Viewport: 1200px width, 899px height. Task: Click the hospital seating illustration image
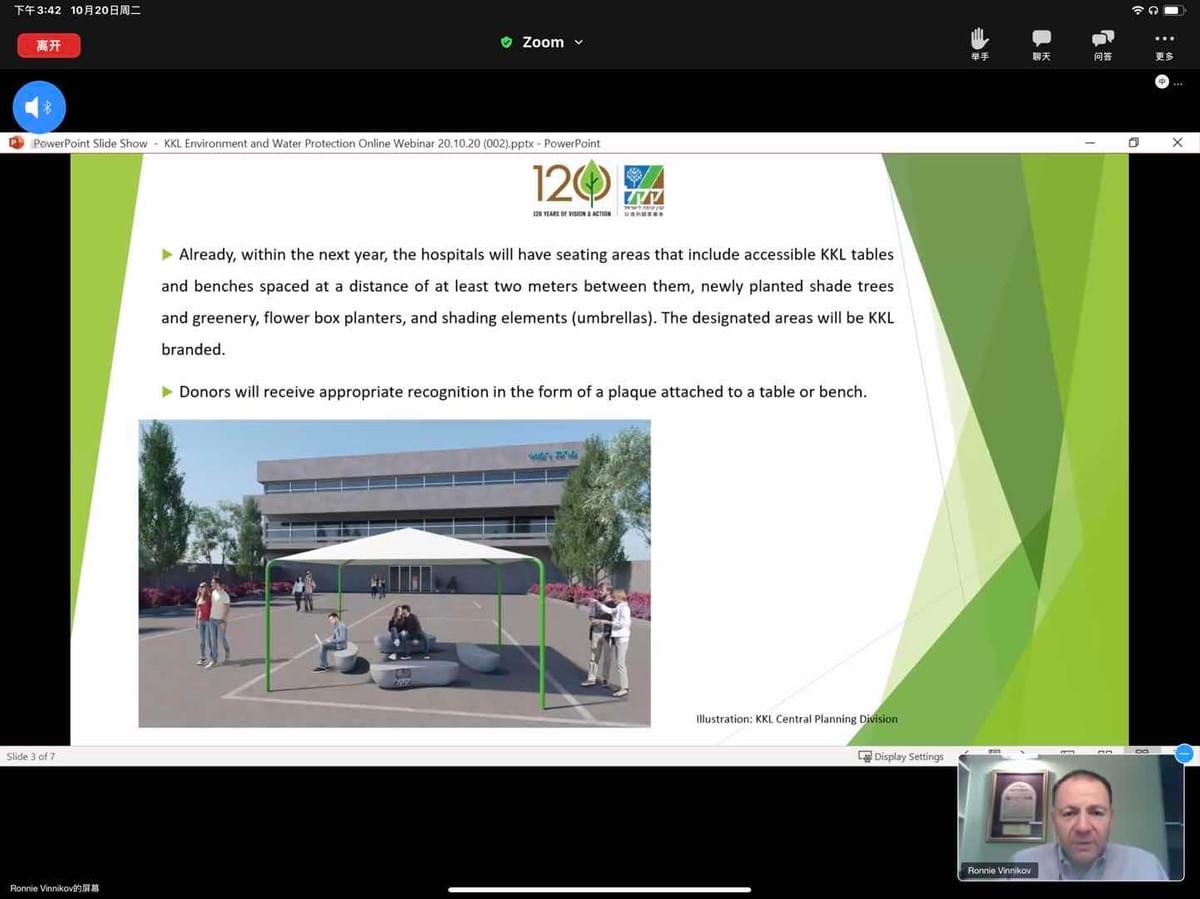394,573
